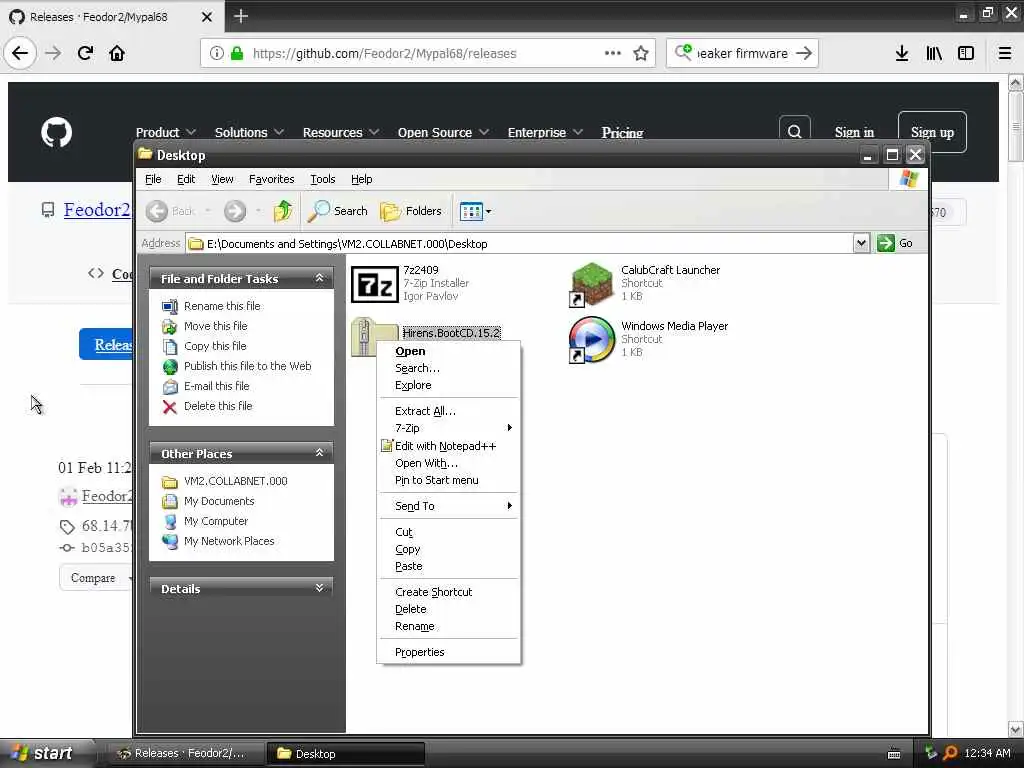The height and width of the screenshot is (768, 1024).
Task: Open GitHub Product dropdown
Action: (165, 133)
